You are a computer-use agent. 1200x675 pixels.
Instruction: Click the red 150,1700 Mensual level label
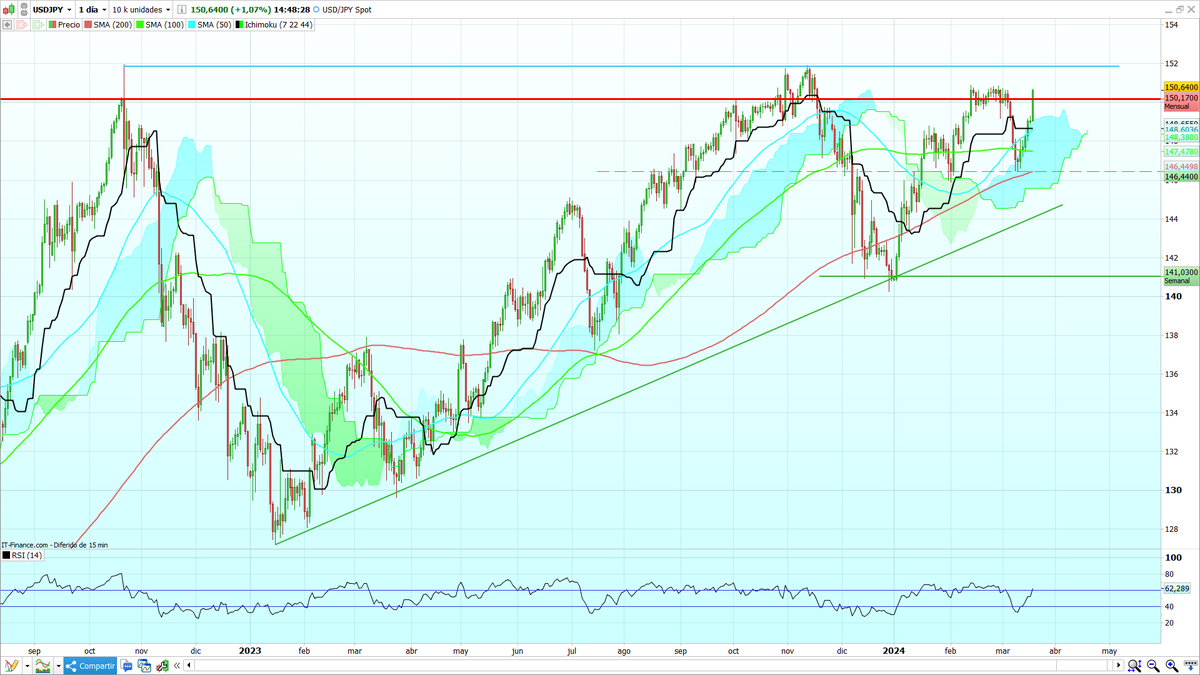(1181, 102)
